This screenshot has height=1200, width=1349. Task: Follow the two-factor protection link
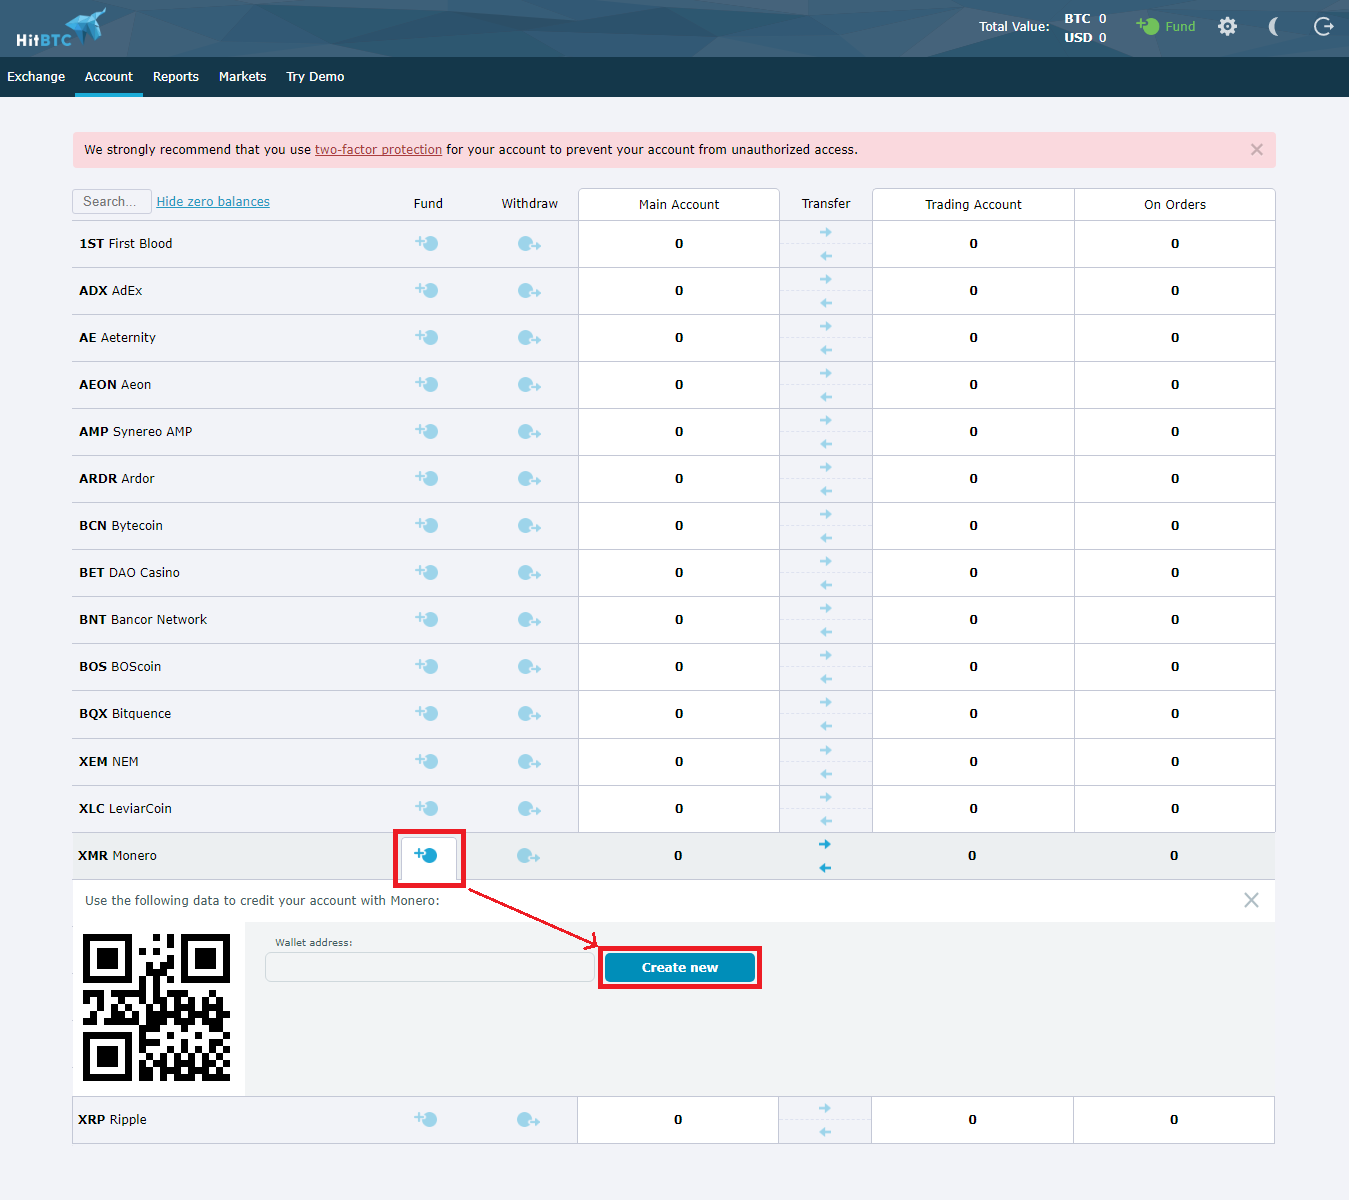click(378, 150)
